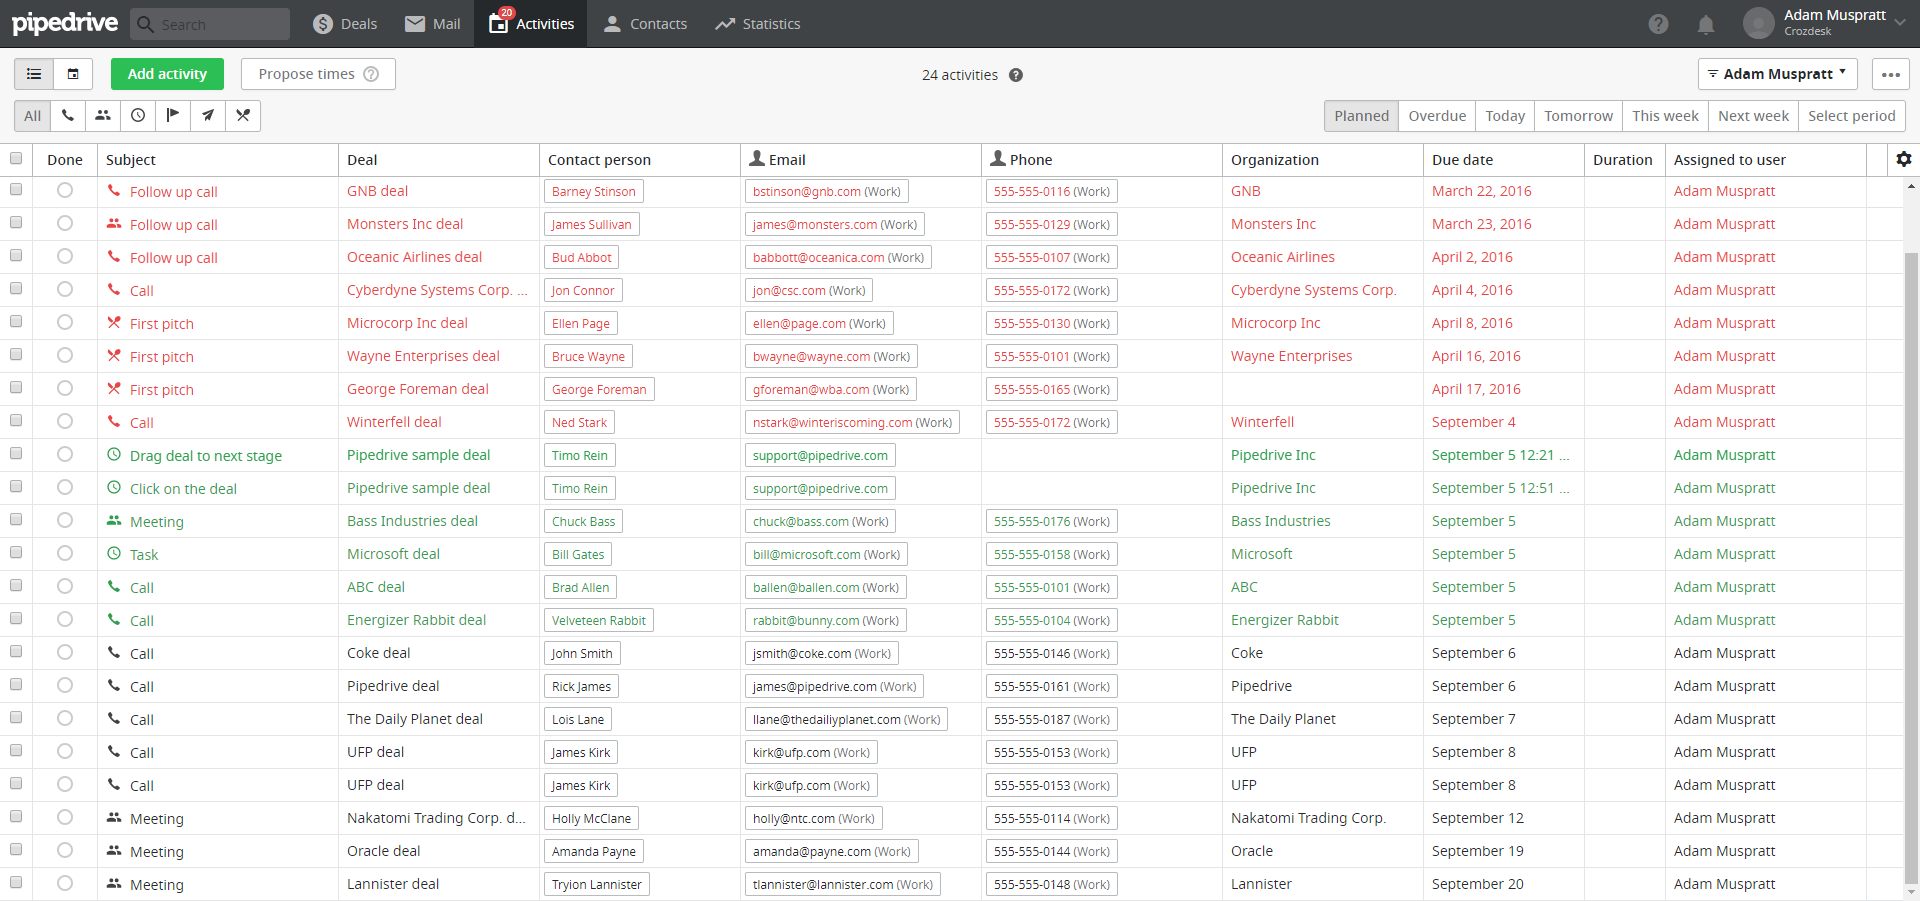Click the Propose times button
This screenshot has height=901, width=1920.
coord(318,74)
